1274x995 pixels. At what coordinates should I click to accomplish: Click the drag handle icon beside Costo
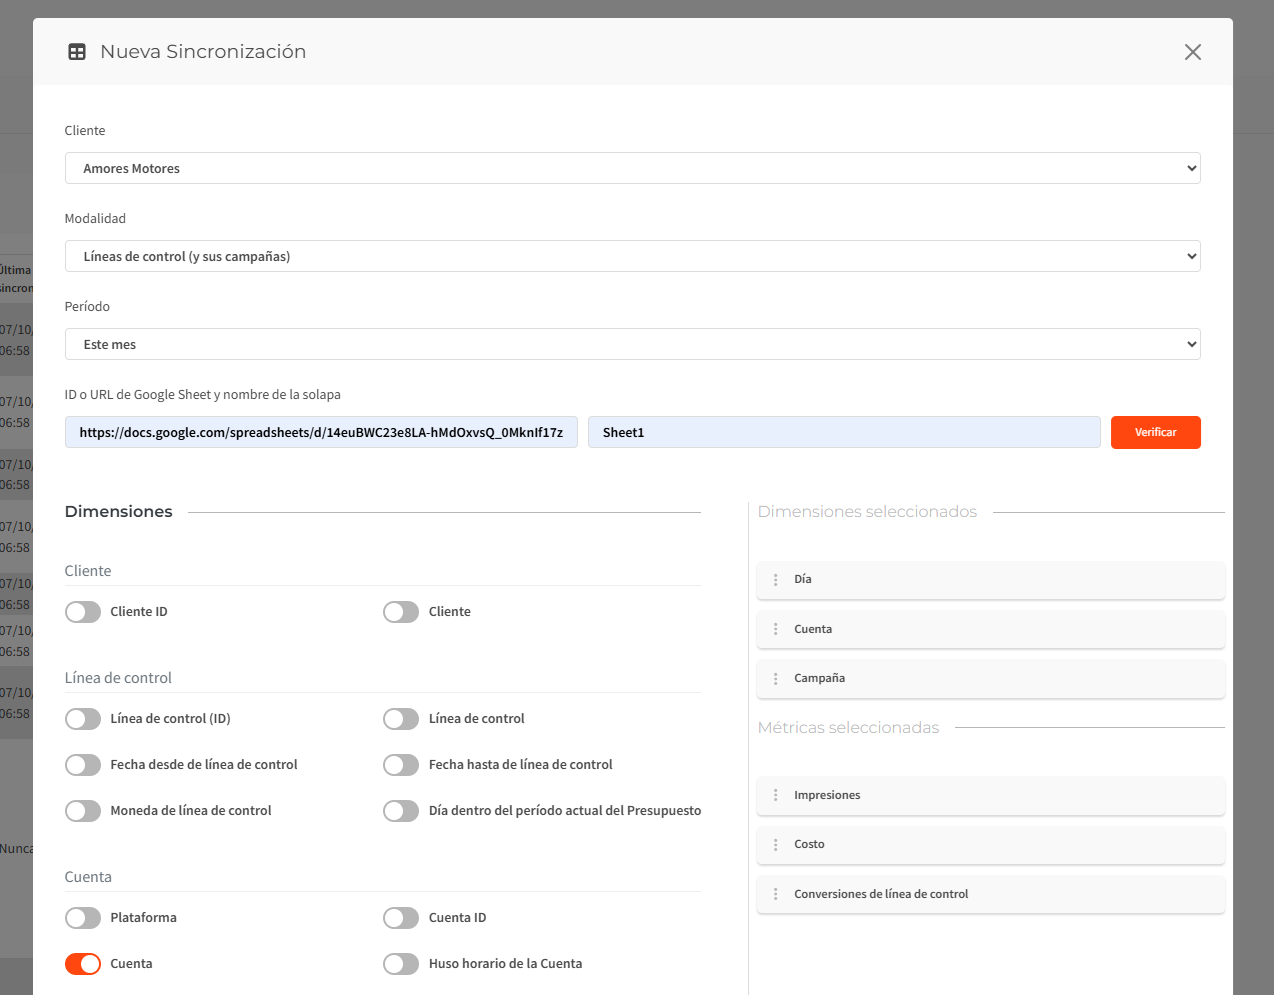tap(776, 845)
